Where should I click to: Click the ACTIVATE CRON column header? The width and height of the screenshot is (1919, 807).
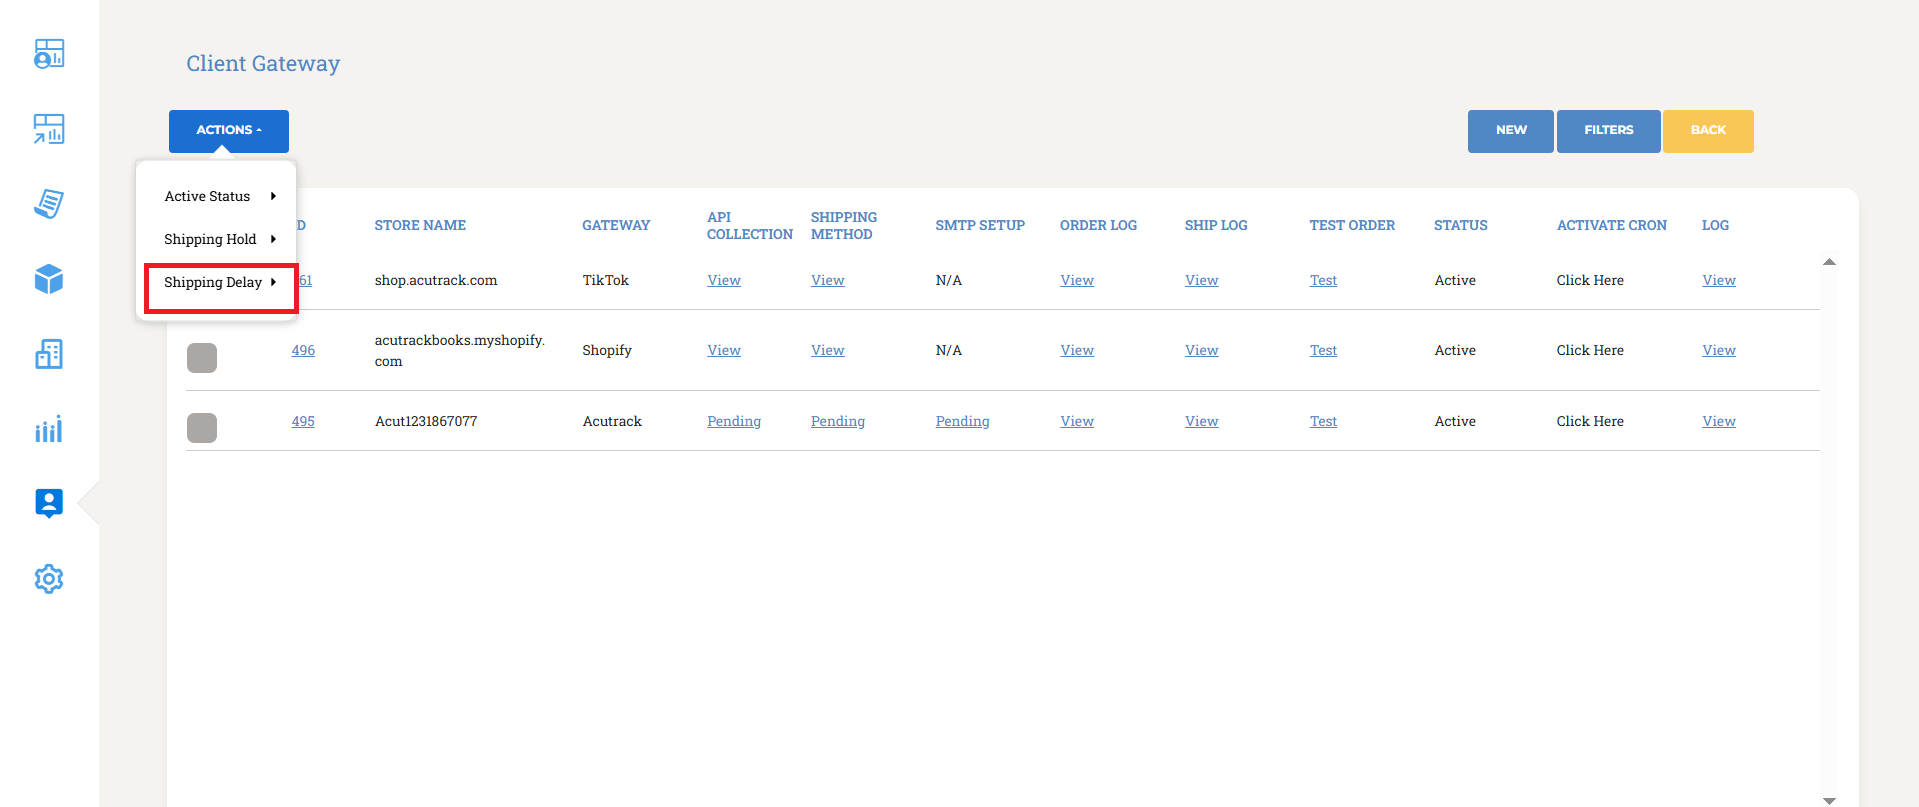tap(1612, 226)
